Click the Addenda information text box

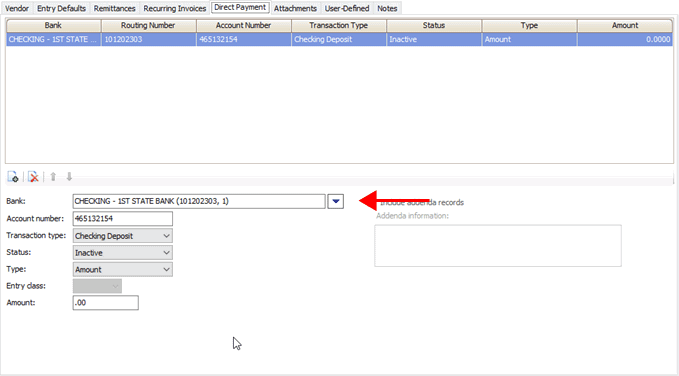[498, 246]
